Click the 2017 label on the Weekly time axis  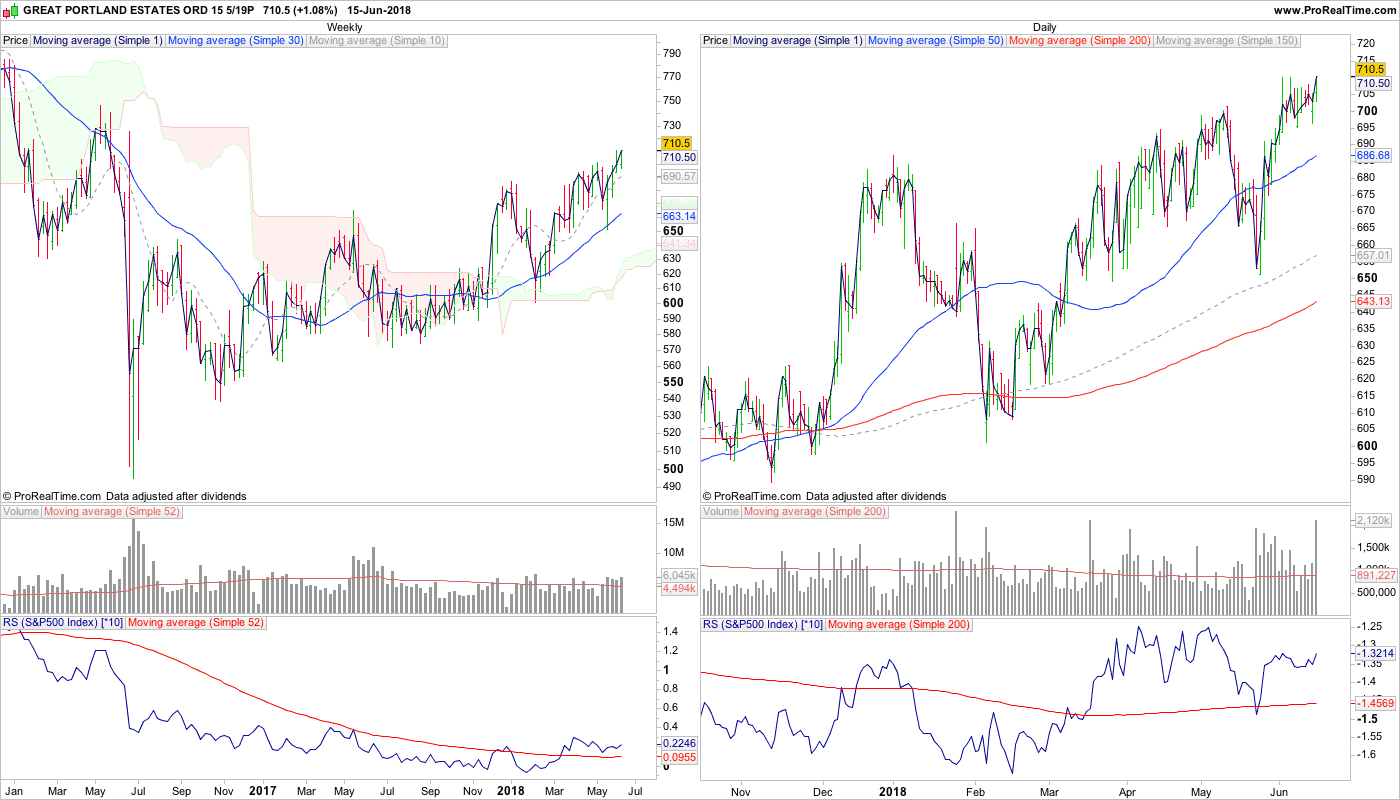click(262, 791)
